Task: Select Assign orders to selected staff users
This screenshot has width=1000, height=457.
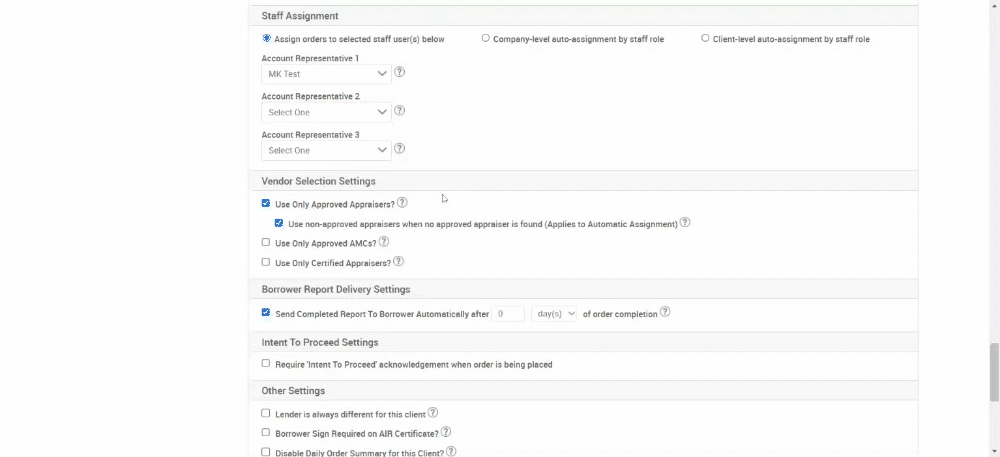Action: 267,38
